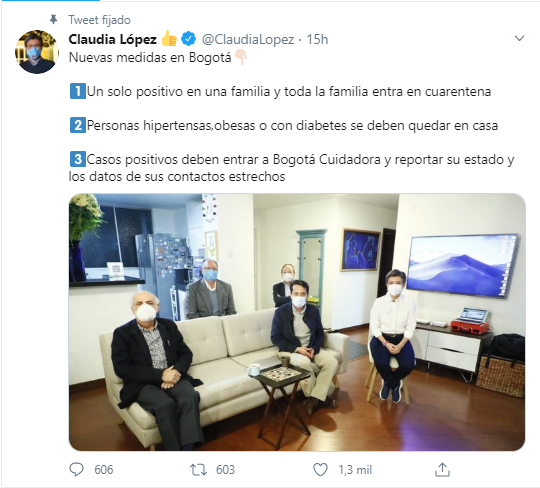540x488 pixels.
Task: Click the 603 retweets count
Action: pyautogui.click(x=226, y=470)
